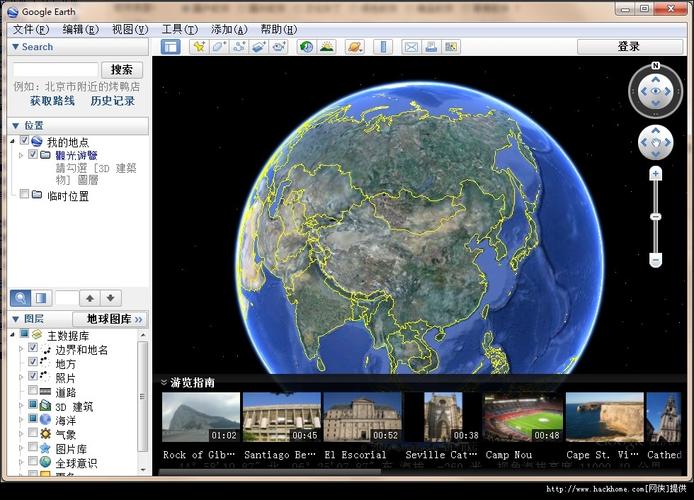This screenshot has height=500, width=694.
Task: Select the Add Polygon toolbar icon
Action: coord(220,47)
